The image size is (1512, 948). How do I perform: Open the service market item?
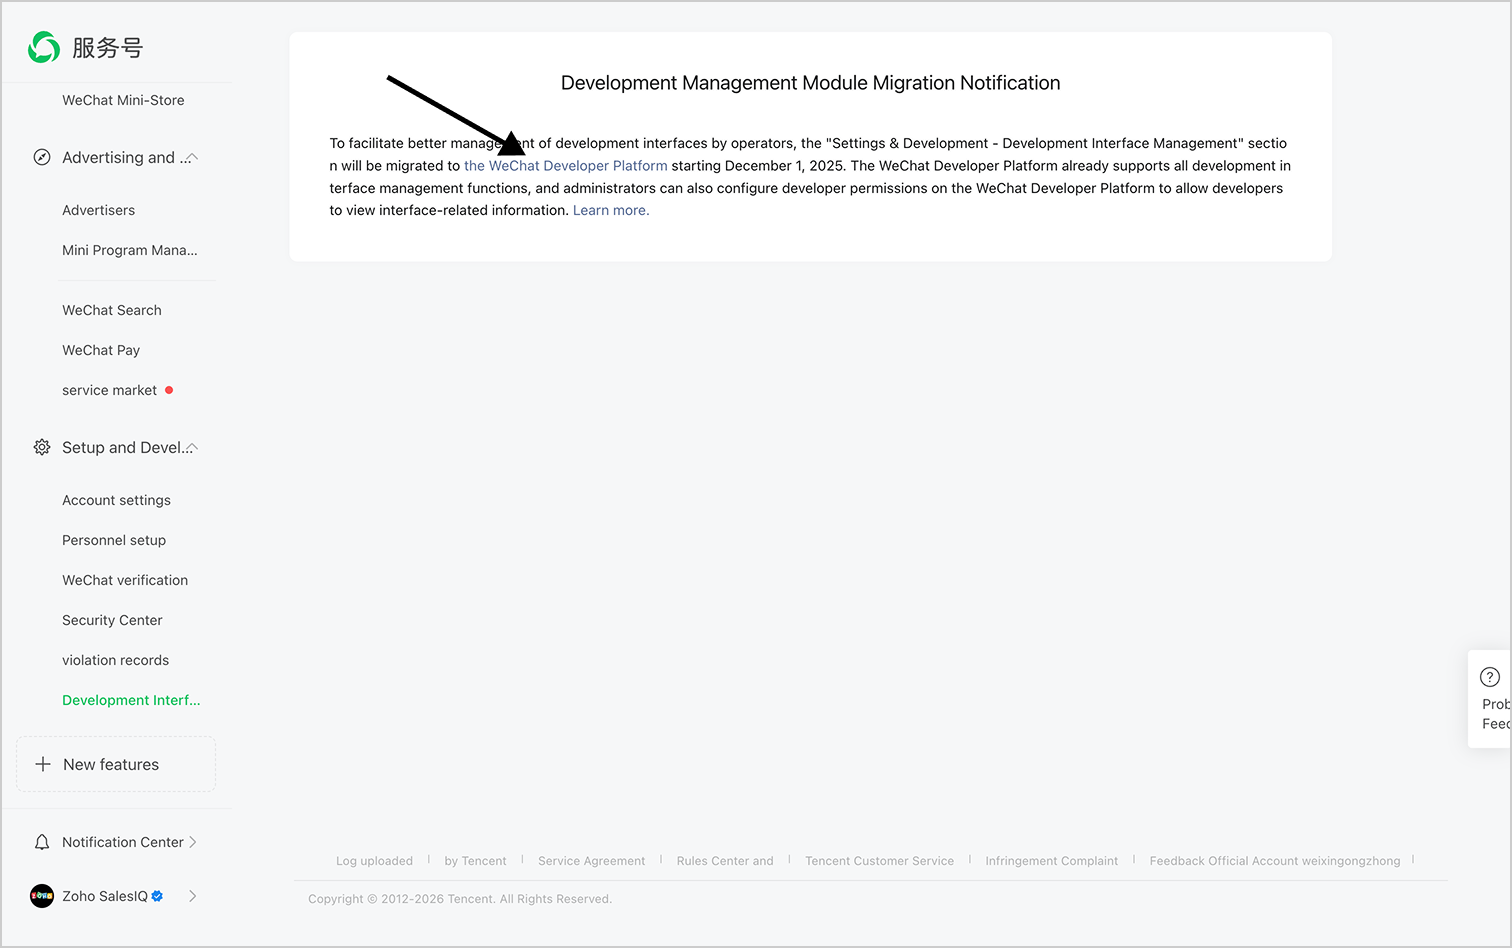point(110,390)
